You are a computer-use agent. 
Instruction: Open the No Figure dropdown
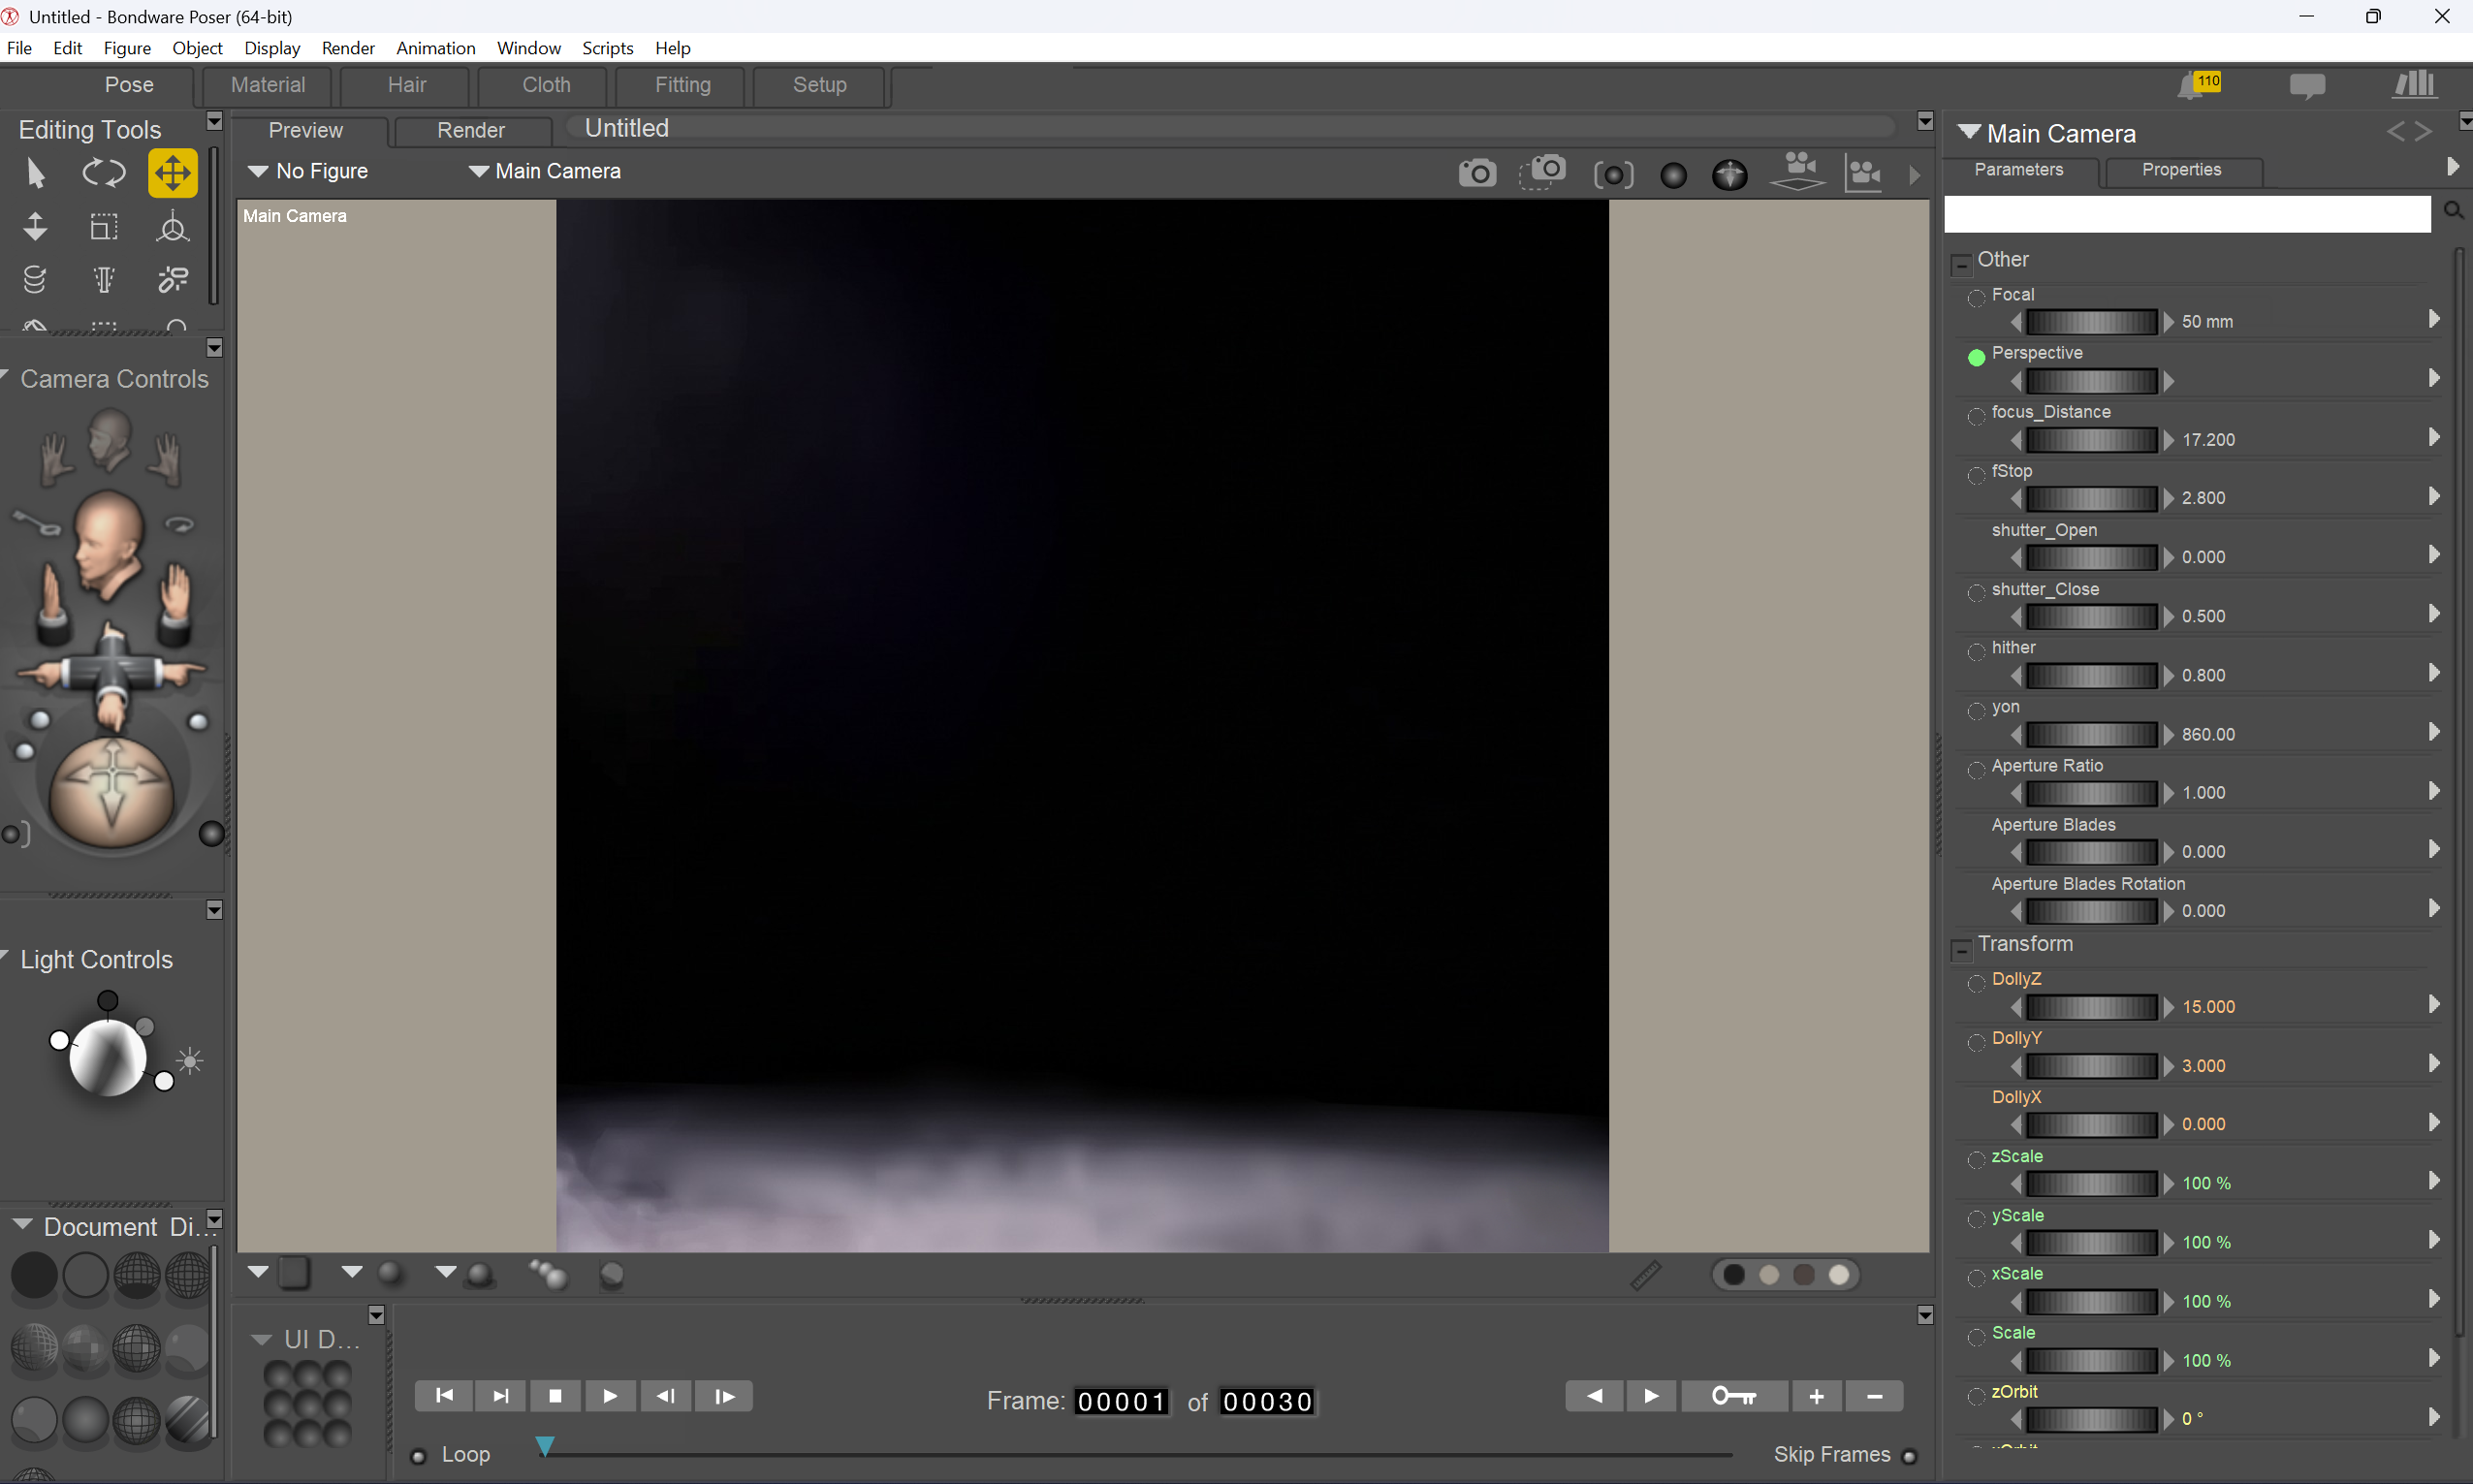[x=308, y=171]
